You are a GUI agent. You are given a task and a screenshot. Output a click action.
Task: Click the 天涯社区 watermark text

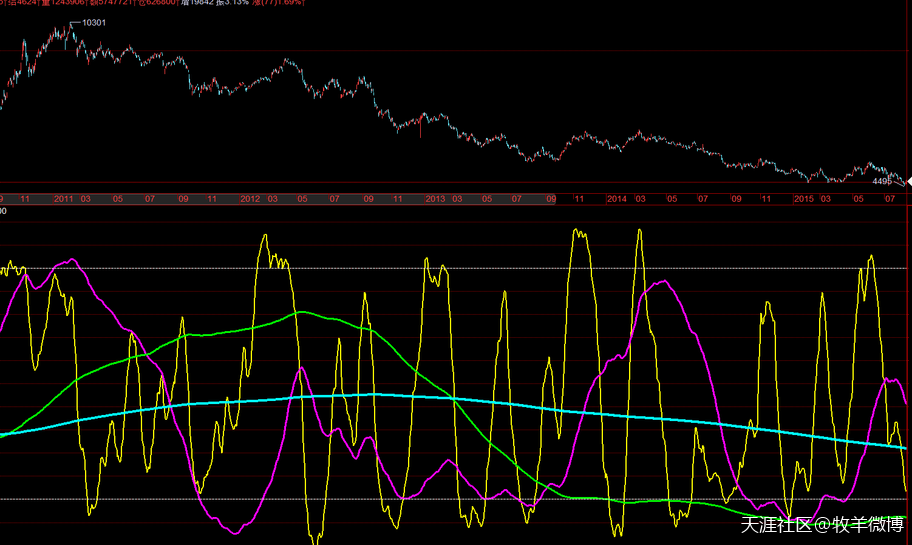[x=775, y=523]
